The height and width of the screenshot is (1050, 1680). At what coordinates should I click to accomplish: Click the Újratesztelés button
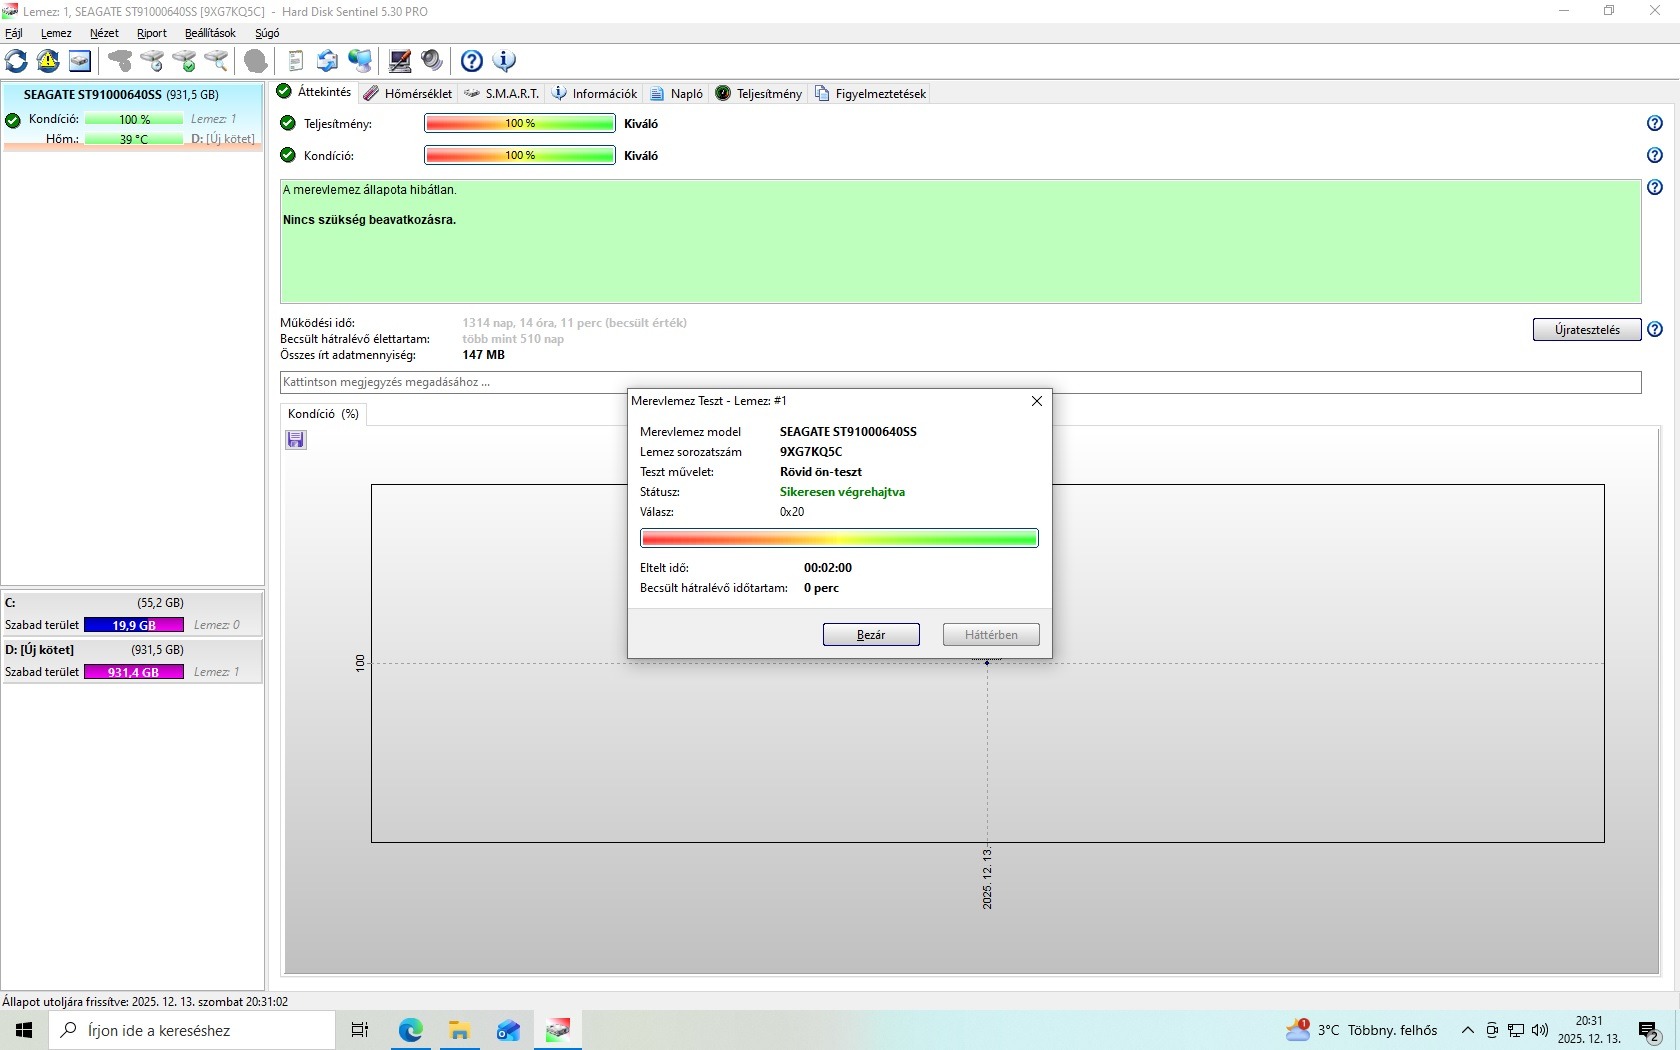coord(1587,330)
